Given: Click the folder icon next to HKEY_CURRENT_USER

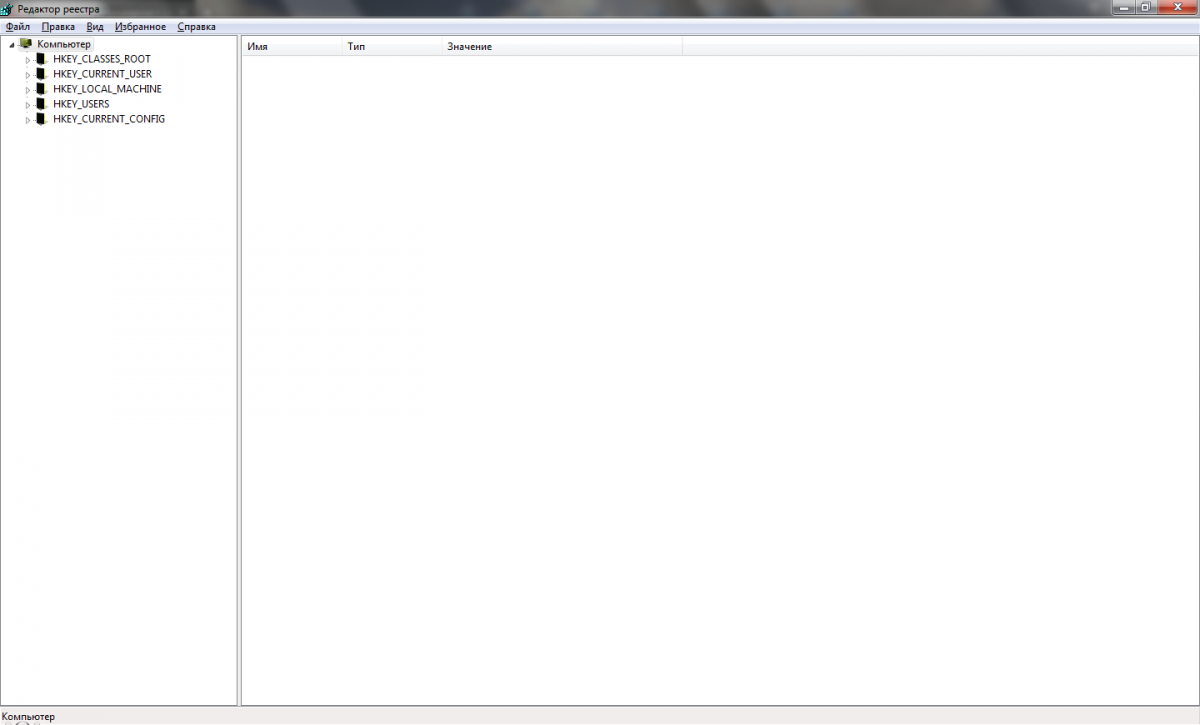Looking at the screenshot, I should [x=41, y=74].
